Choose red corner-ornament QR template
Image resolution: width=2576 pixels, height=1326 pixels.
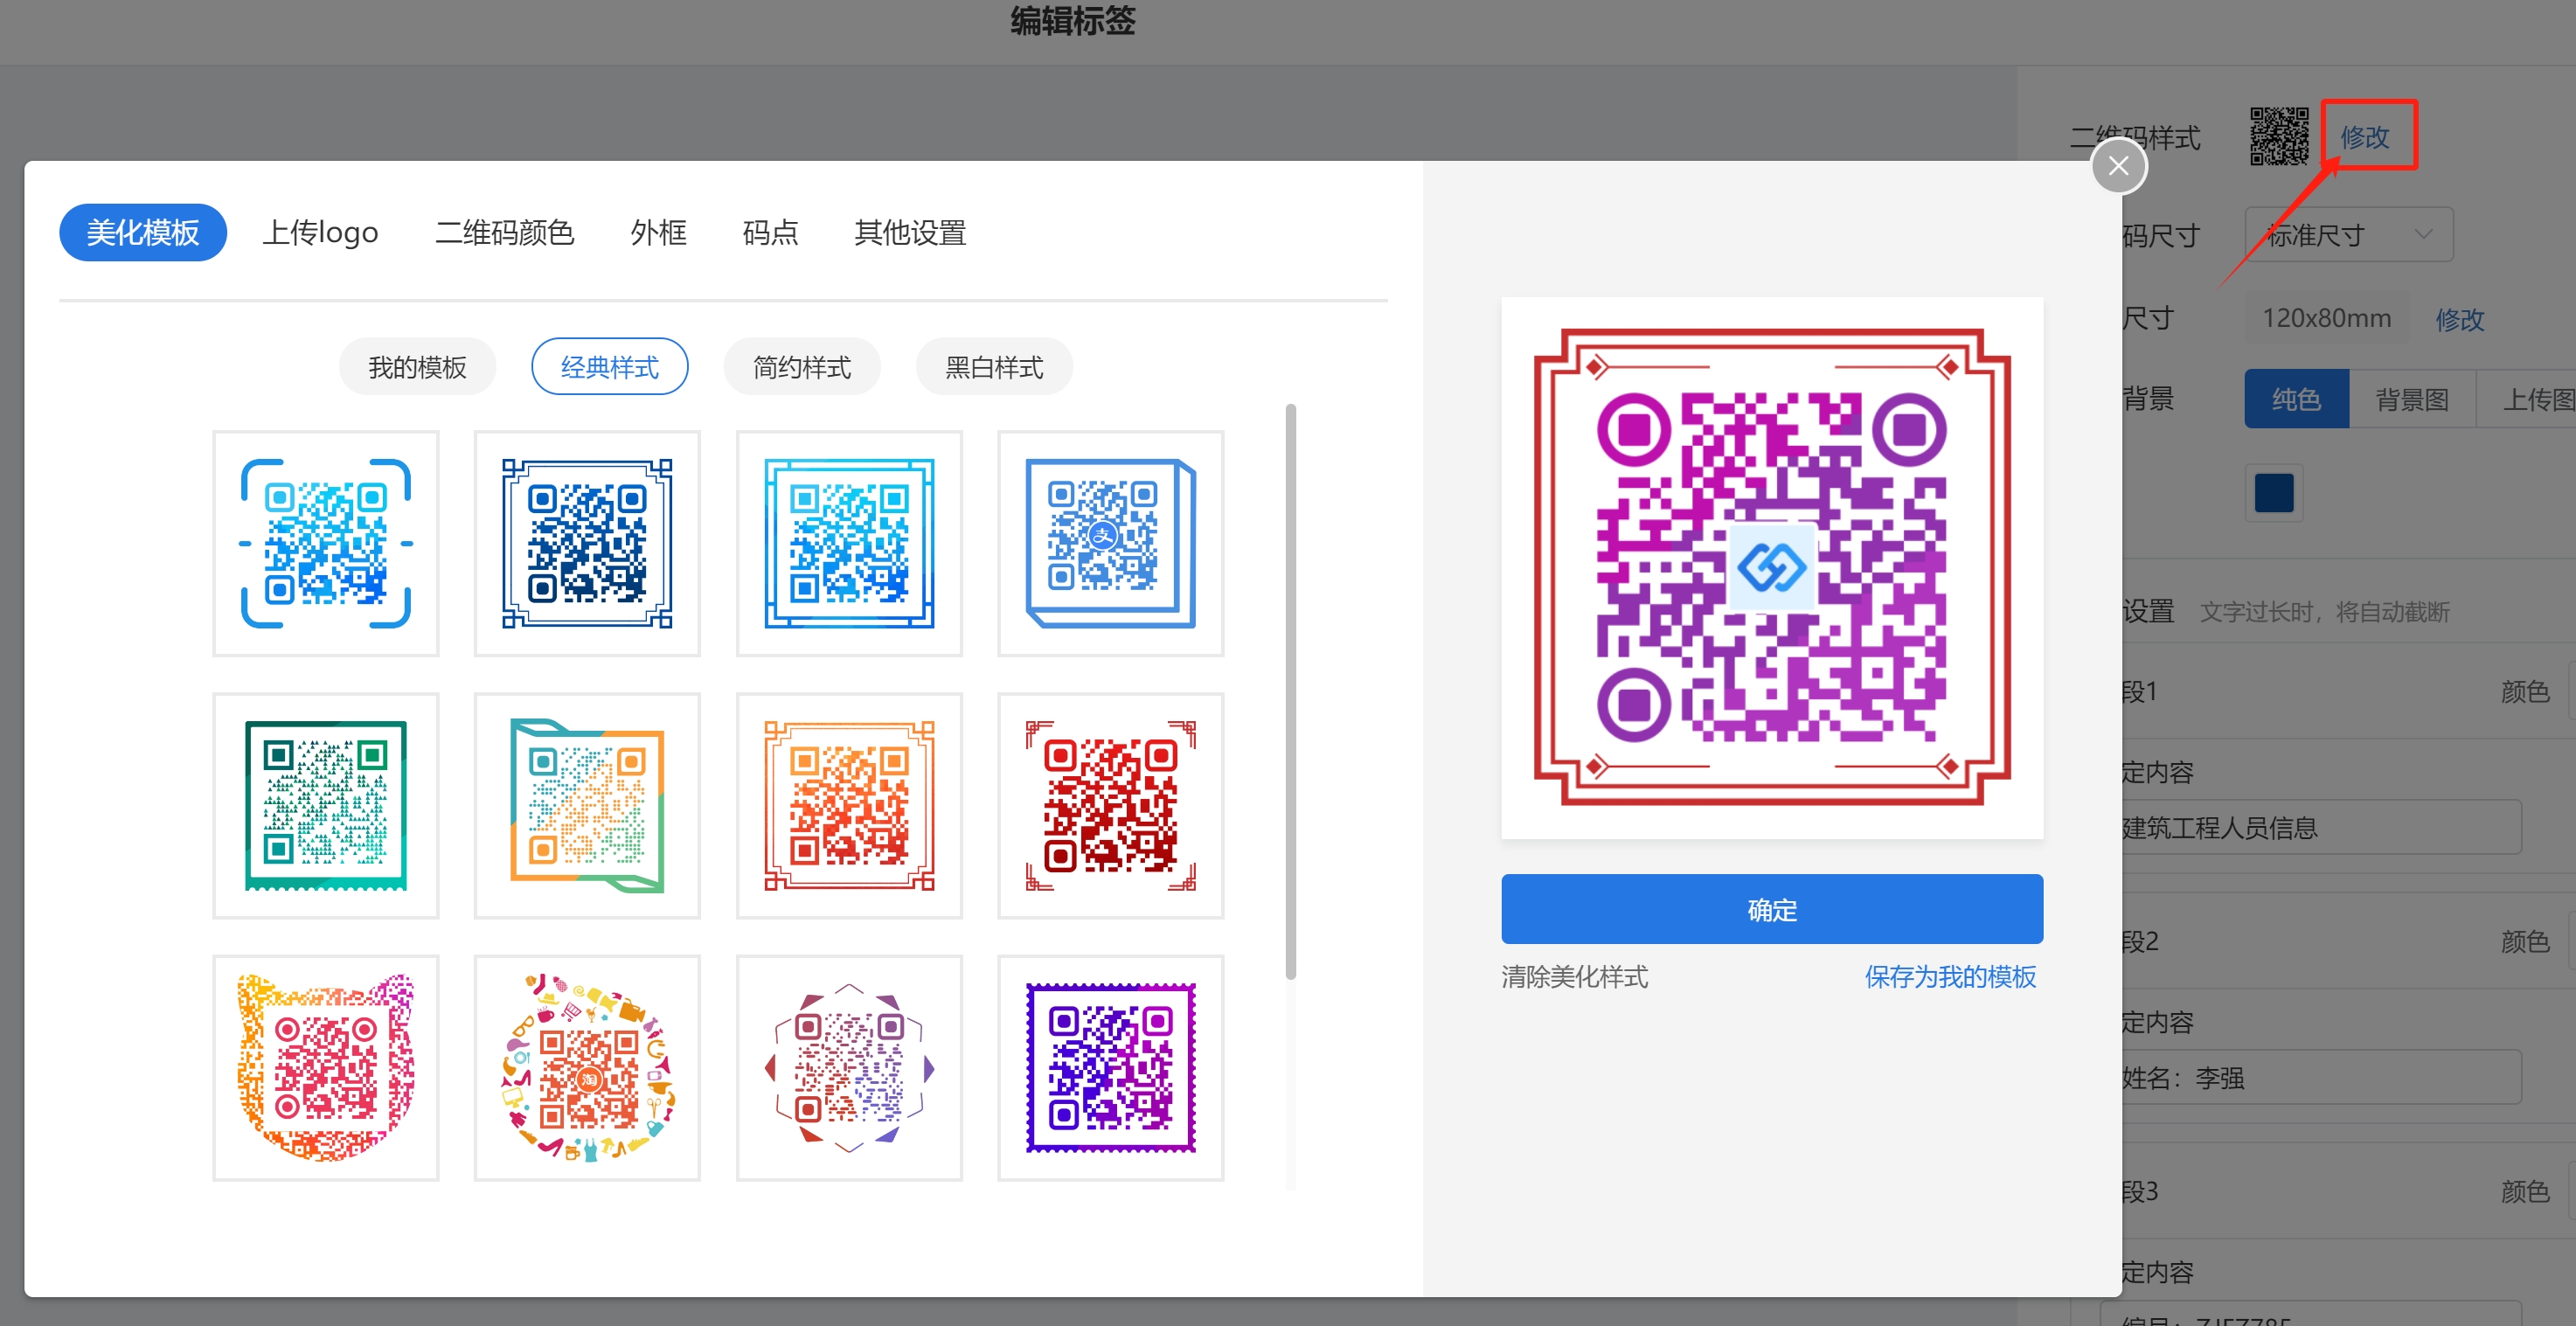(1111, 806)
